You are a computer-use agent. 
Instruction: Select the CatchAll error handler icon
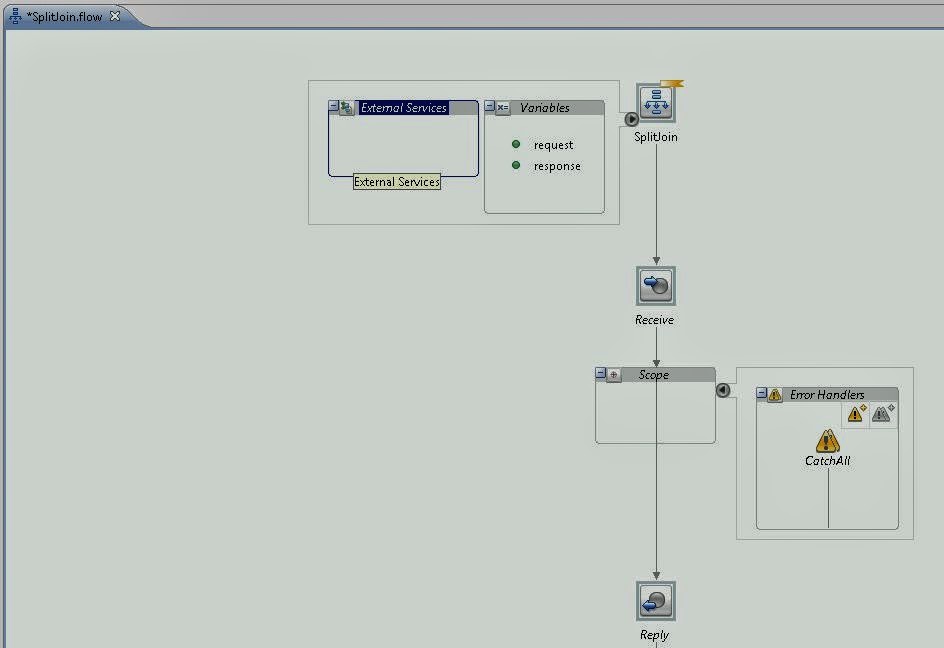[828, 441]
